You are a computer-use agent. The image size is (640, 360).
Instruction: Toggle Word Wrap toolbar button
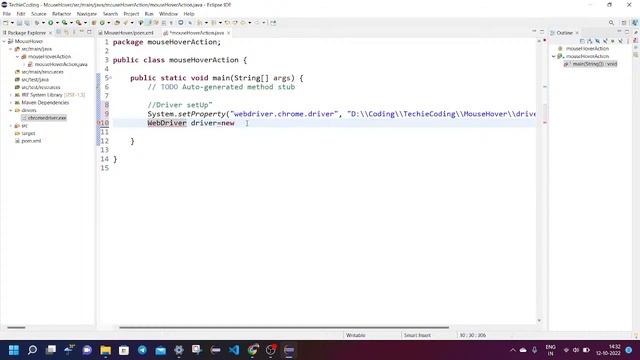[x=156, y=23]
